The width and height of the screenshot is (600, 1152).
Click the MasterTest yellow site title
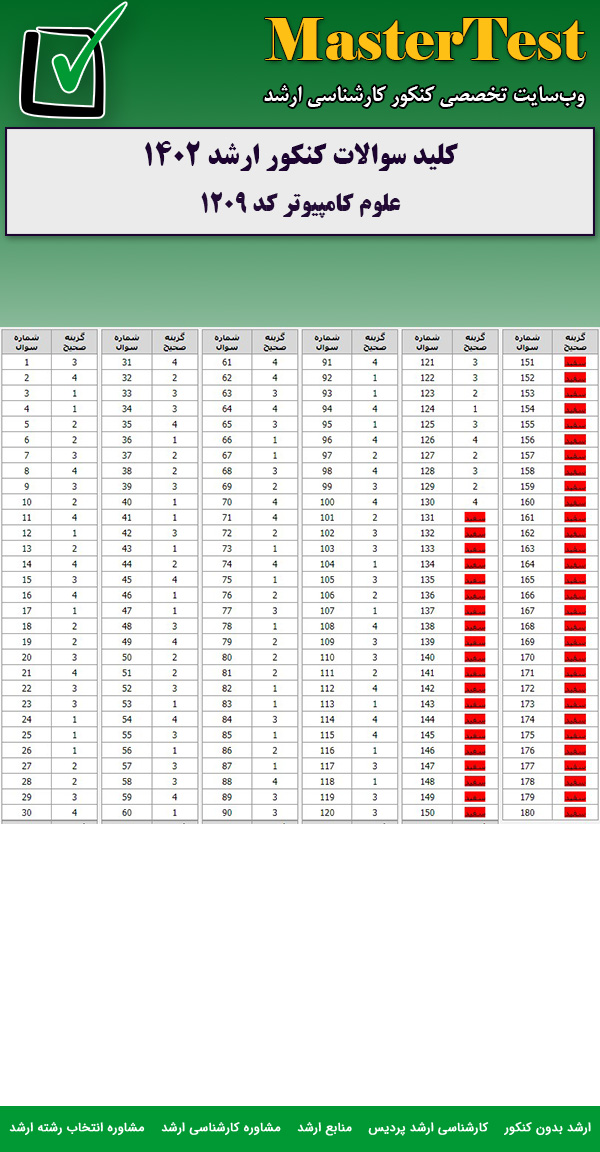425,42
